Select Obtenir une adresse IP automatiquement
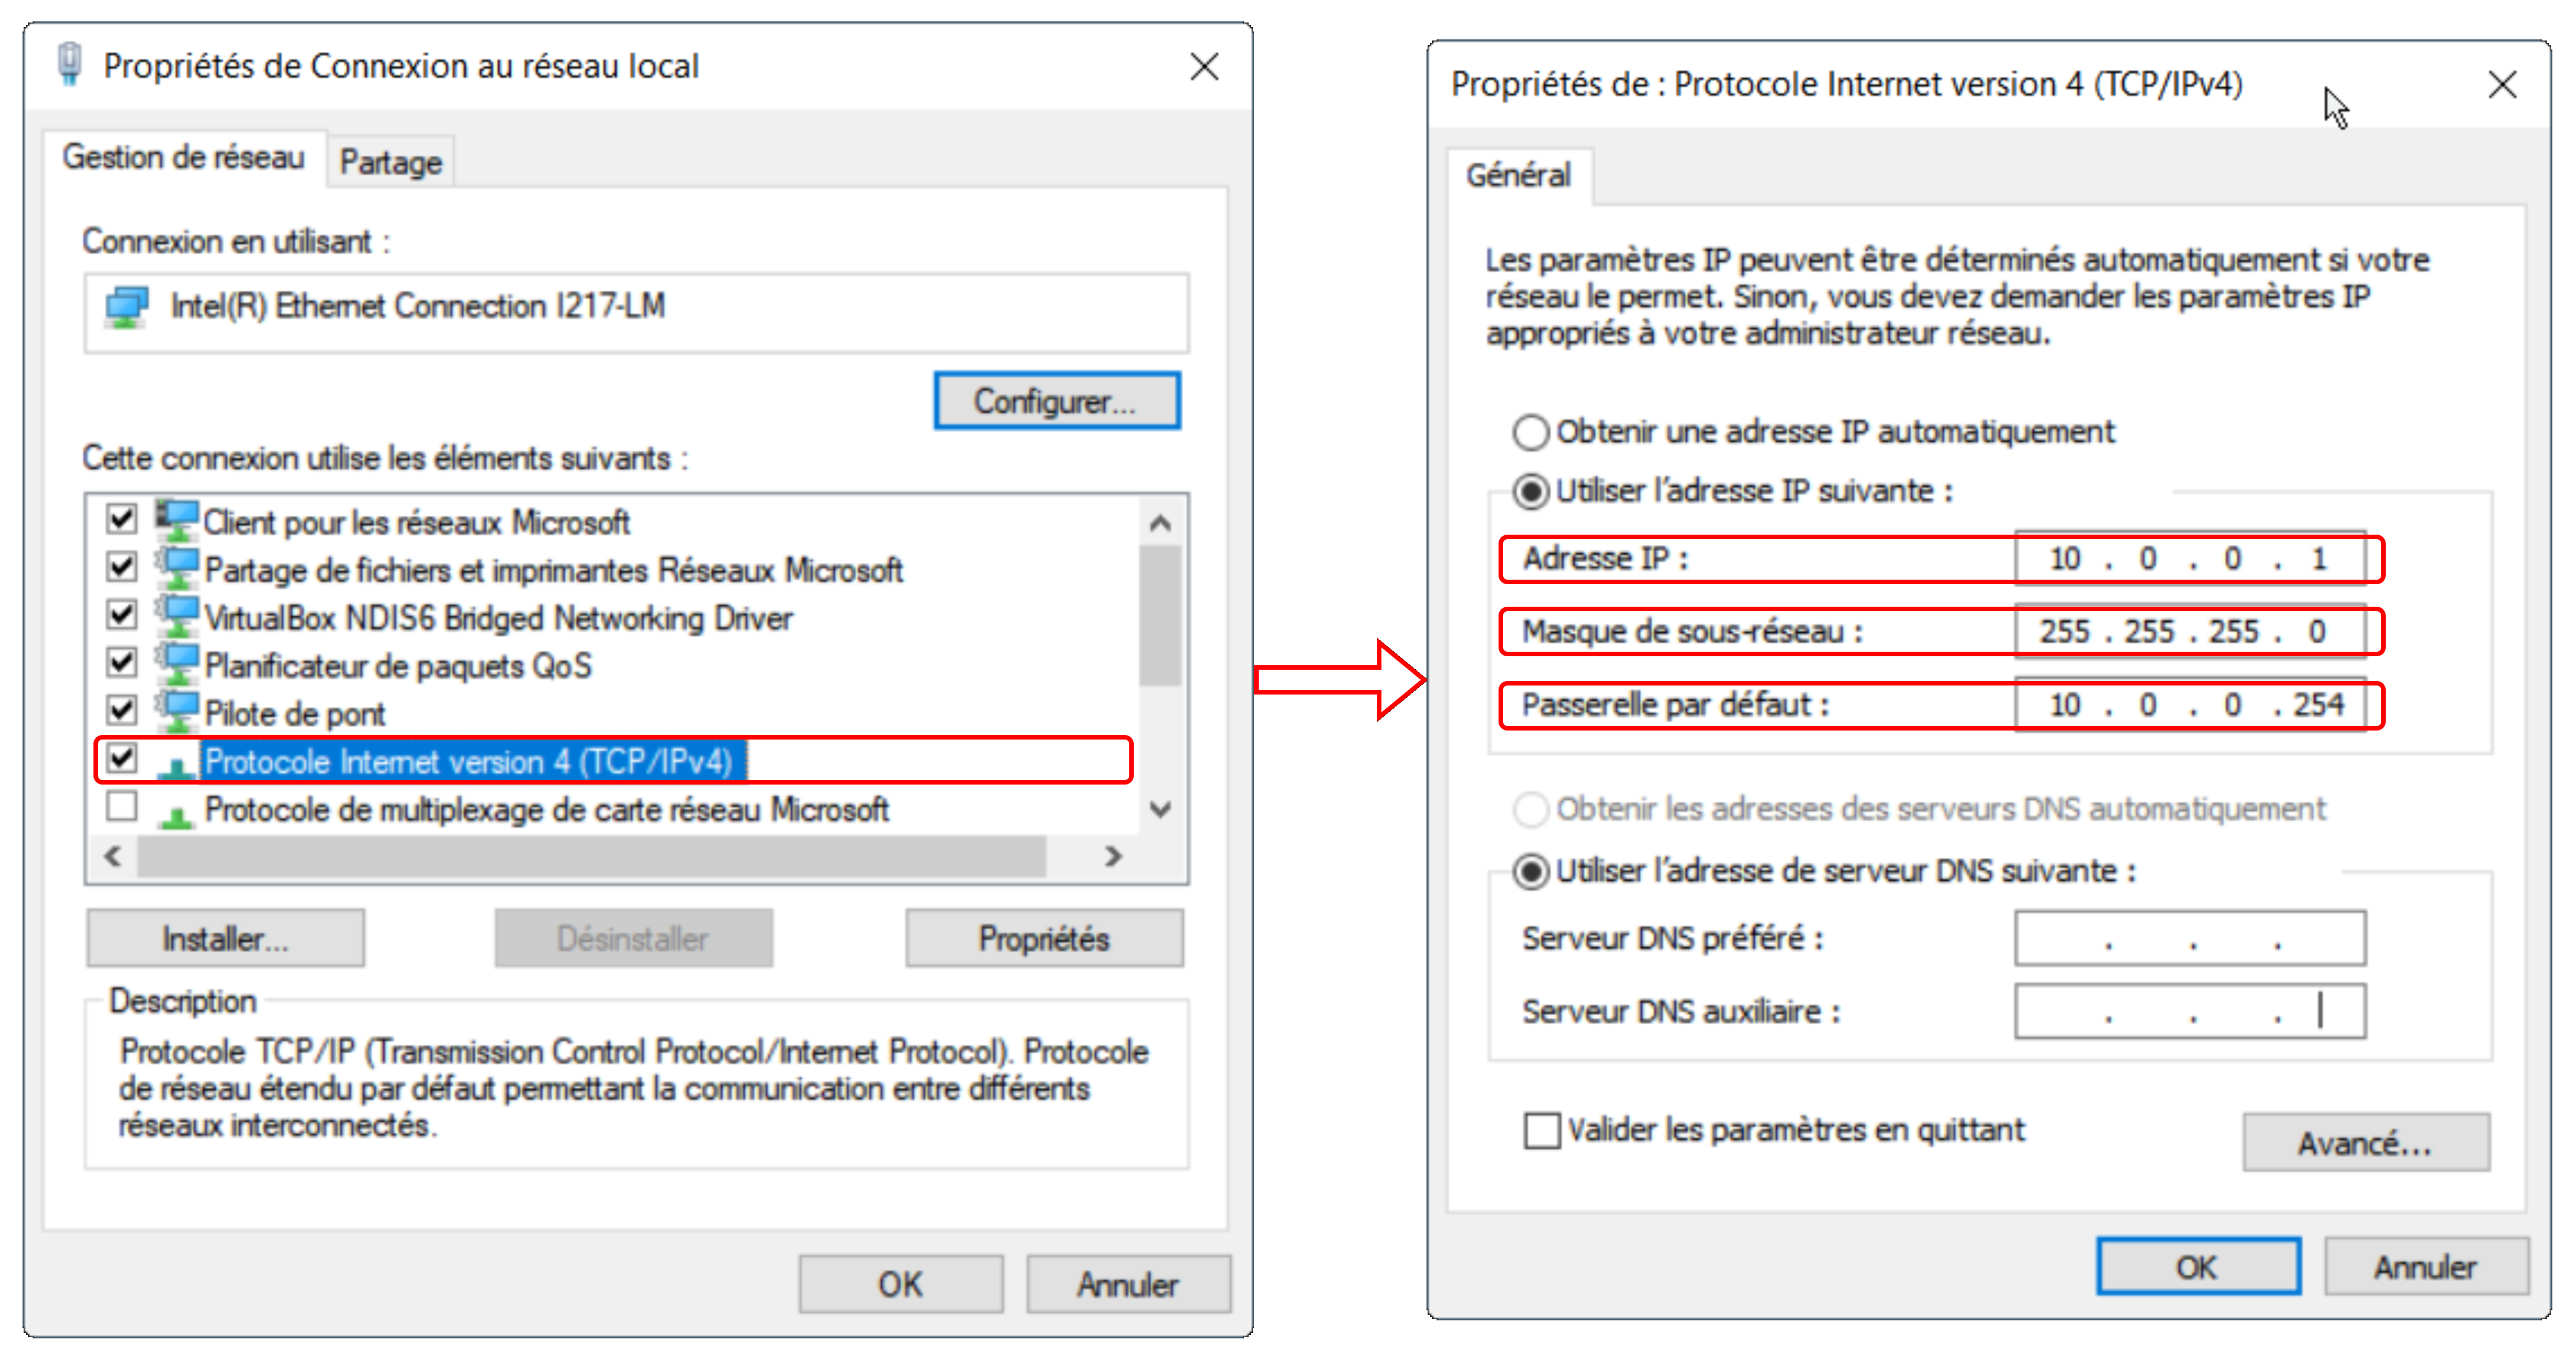 (x=1531, y=432)
